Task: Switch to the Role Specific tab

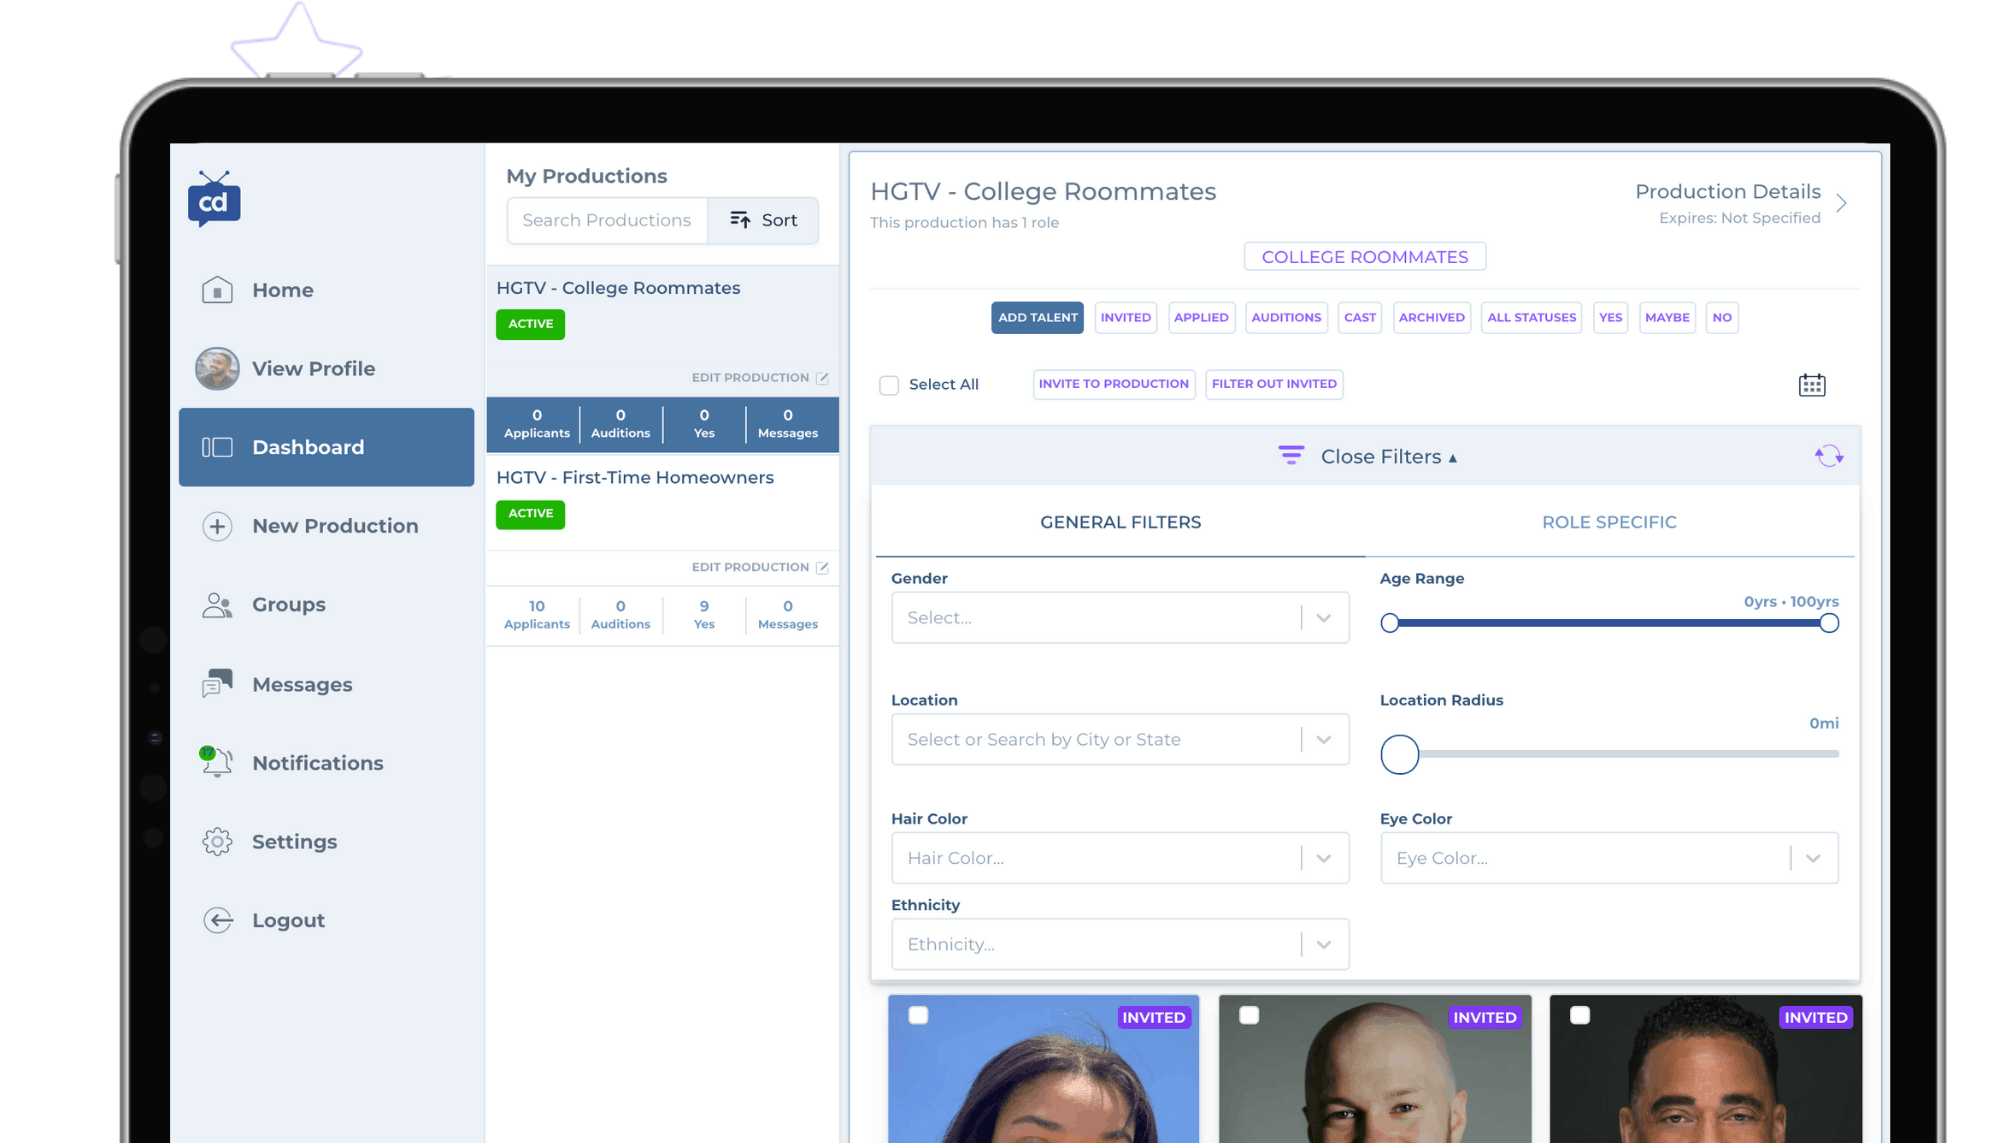Action: coord(1608,522)
